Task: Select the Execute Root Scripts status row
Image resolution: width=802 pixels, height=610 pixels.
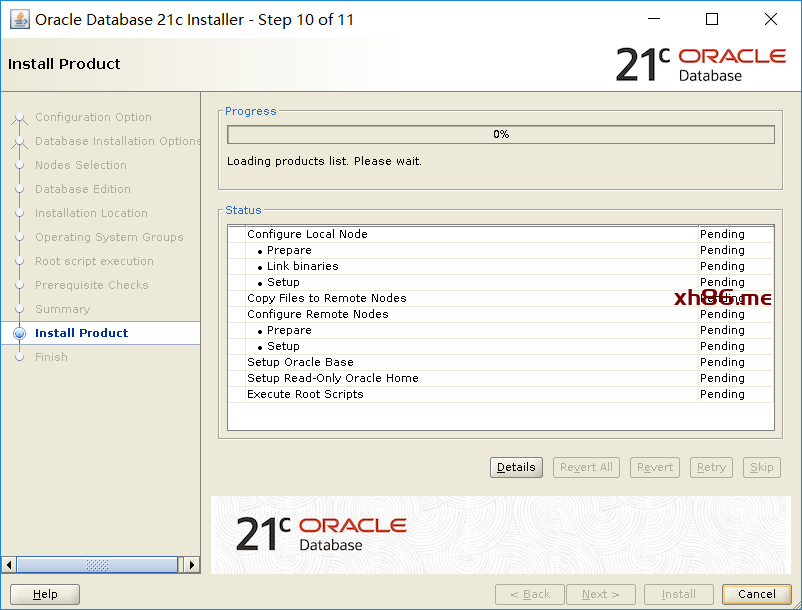Action: tap(305, 394)
